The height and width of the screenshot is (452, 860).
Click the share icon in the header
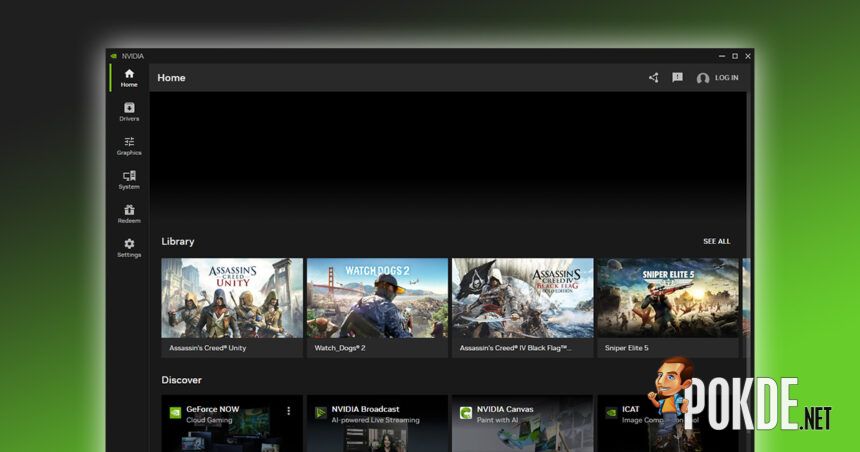coord(653,78)
